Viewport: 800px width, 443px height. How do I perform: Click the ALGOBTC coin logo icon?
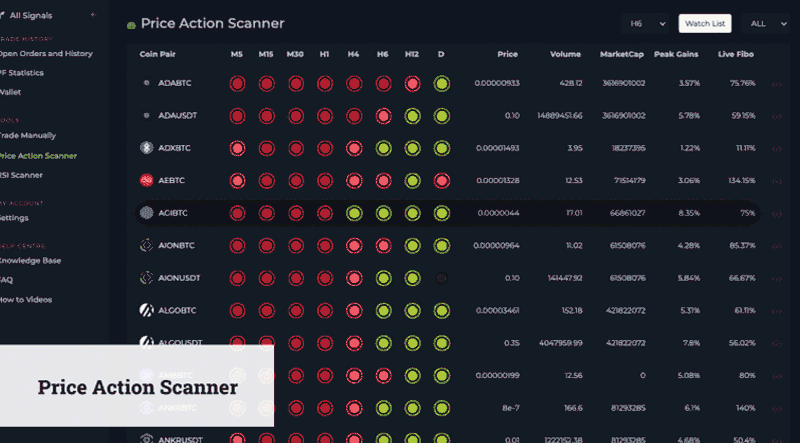[x=146, y=310]
